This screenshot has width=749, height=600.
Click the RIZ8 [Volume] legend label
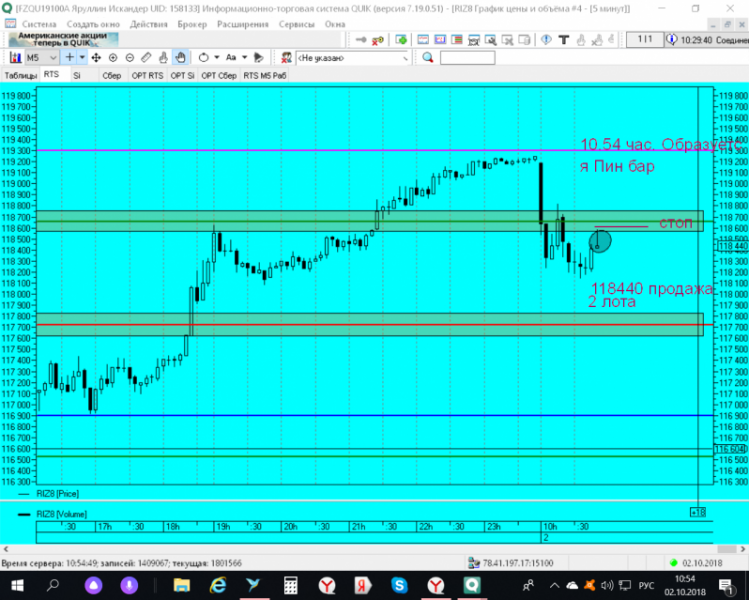pyautogui.click(x=61, y=514)
